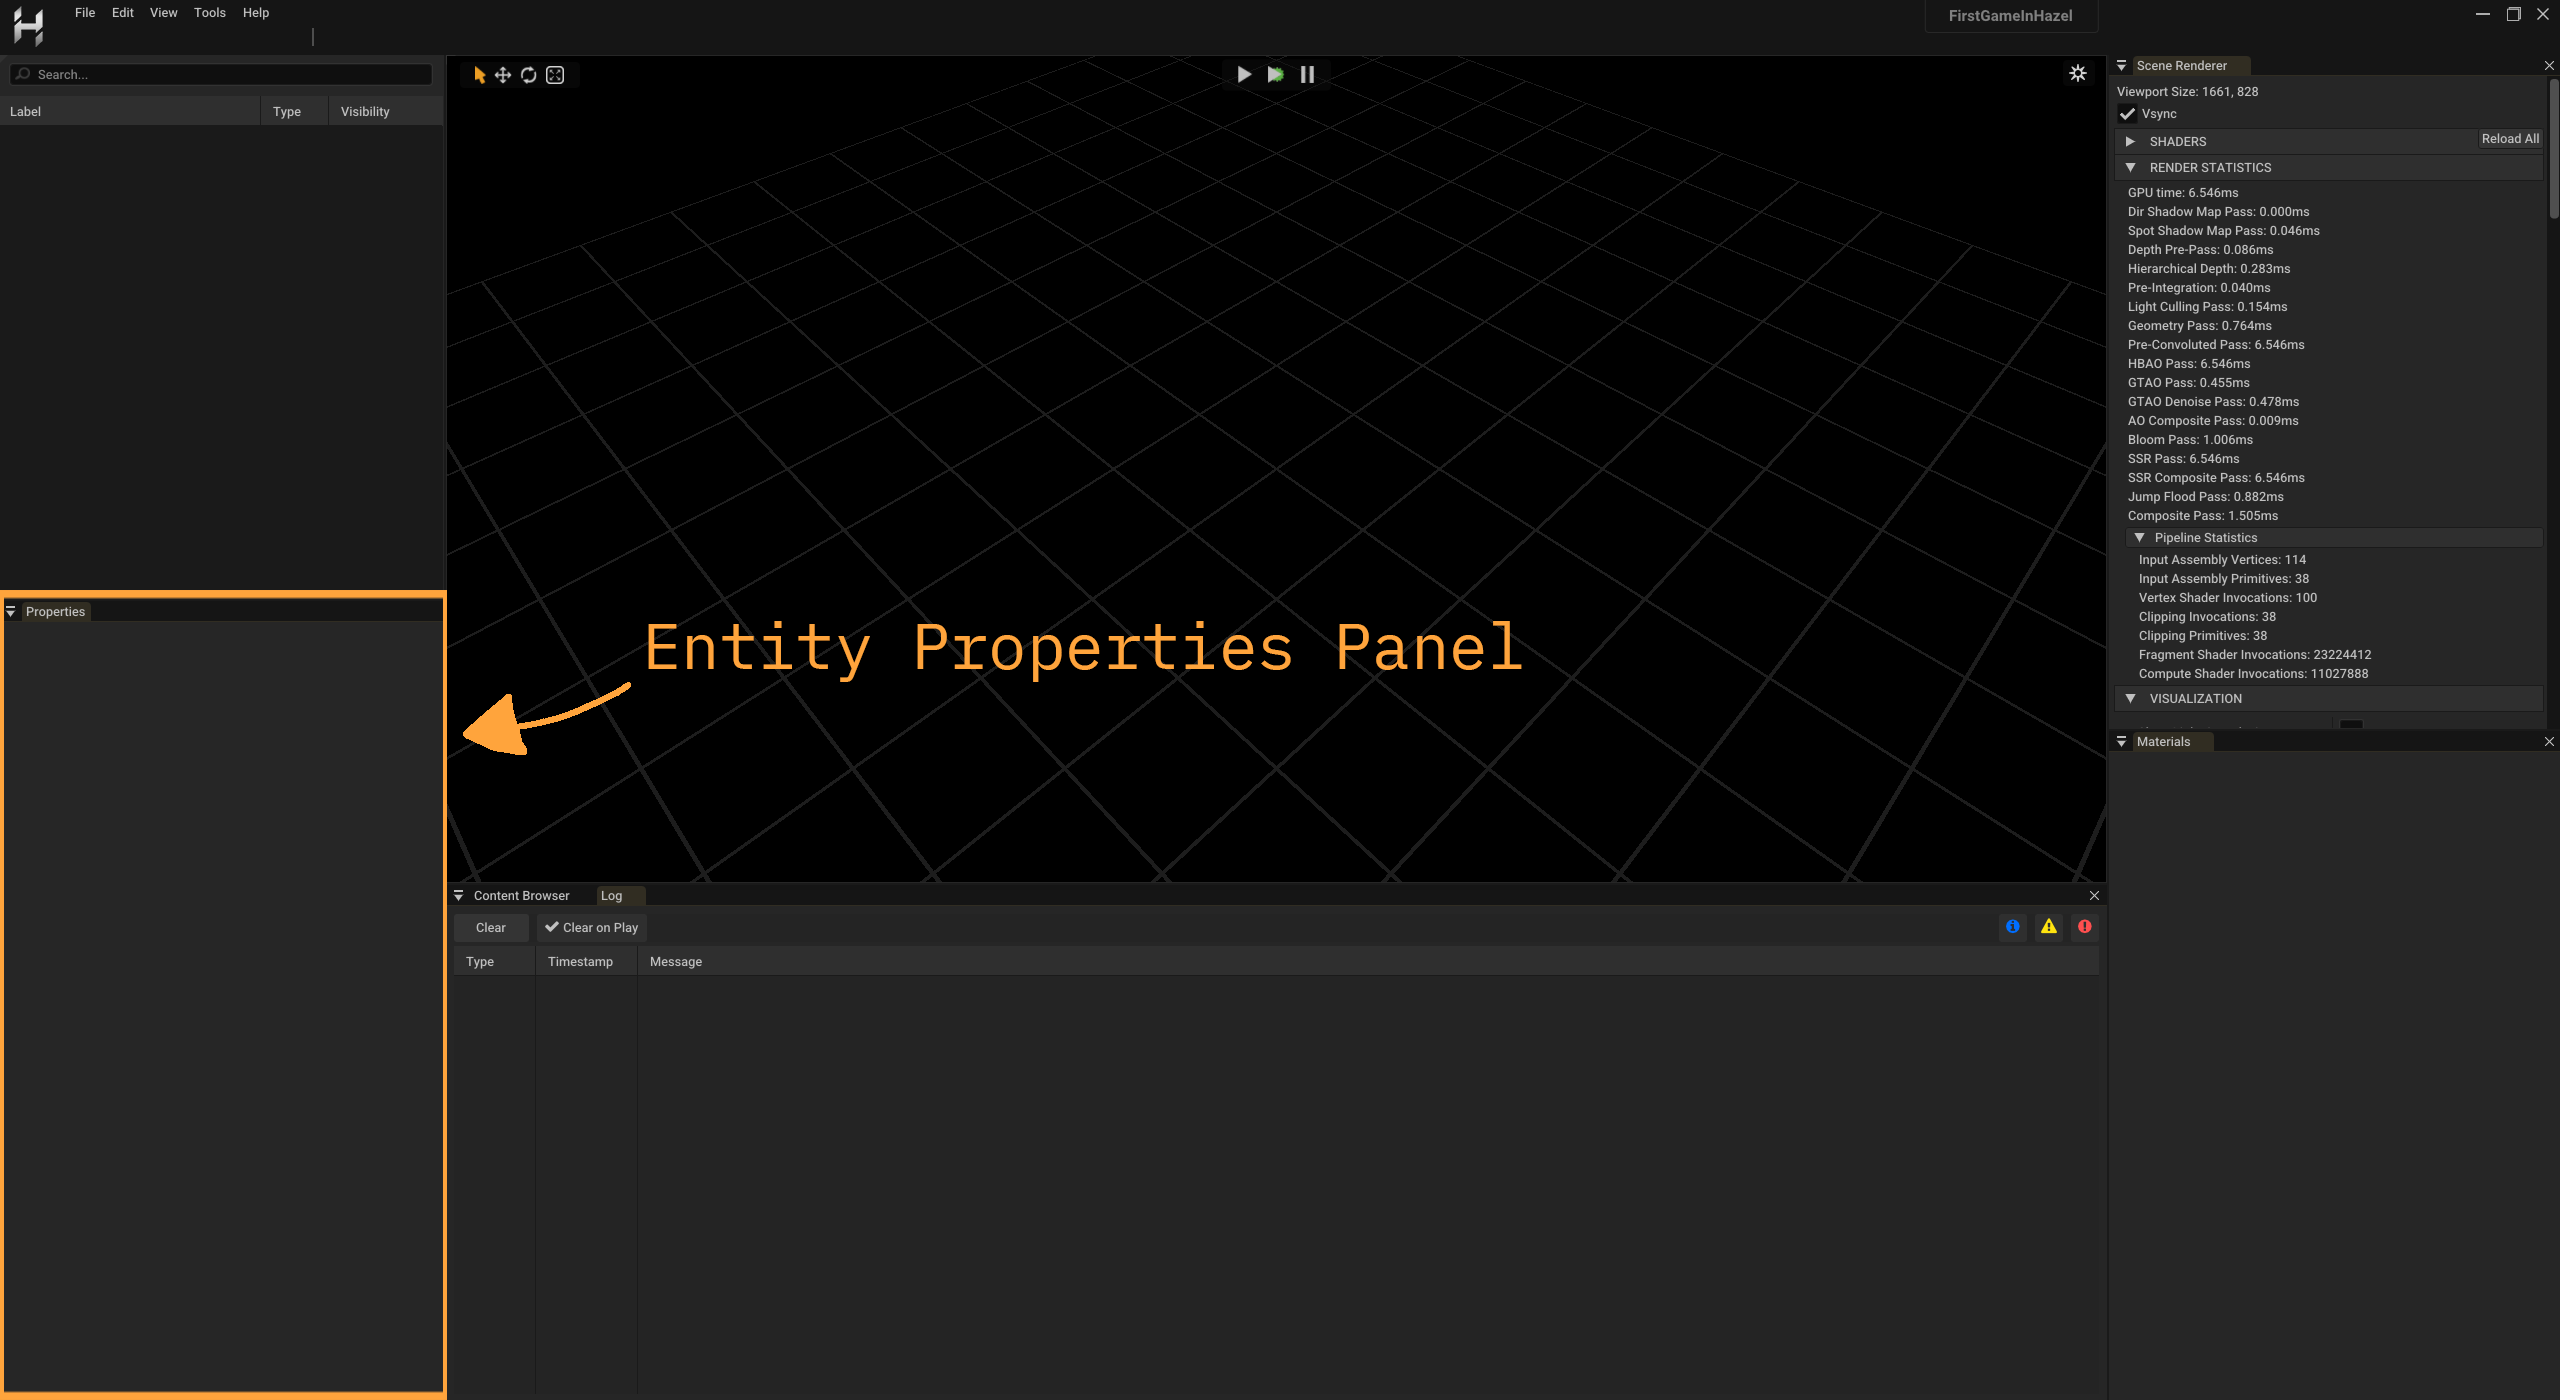The image size is (2560, 1400).
Task: Open viewport settings via gear icon
Action: pos(2078,73)
